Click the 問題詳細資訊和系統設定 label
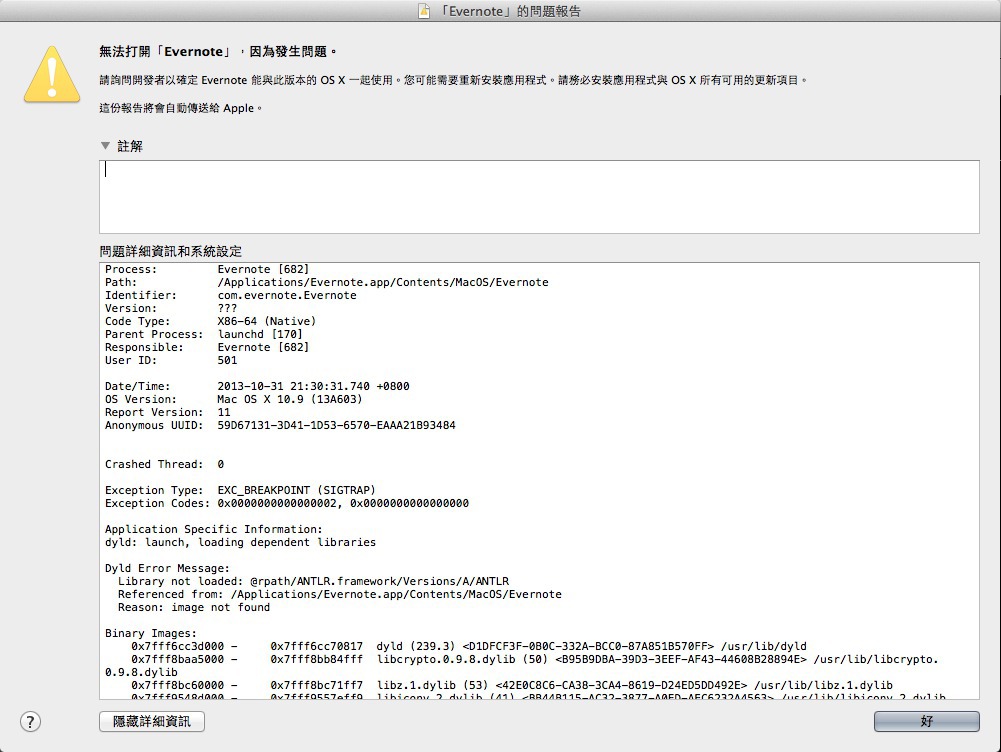Viewport: 1001px width, 752px height. (170, 251)
